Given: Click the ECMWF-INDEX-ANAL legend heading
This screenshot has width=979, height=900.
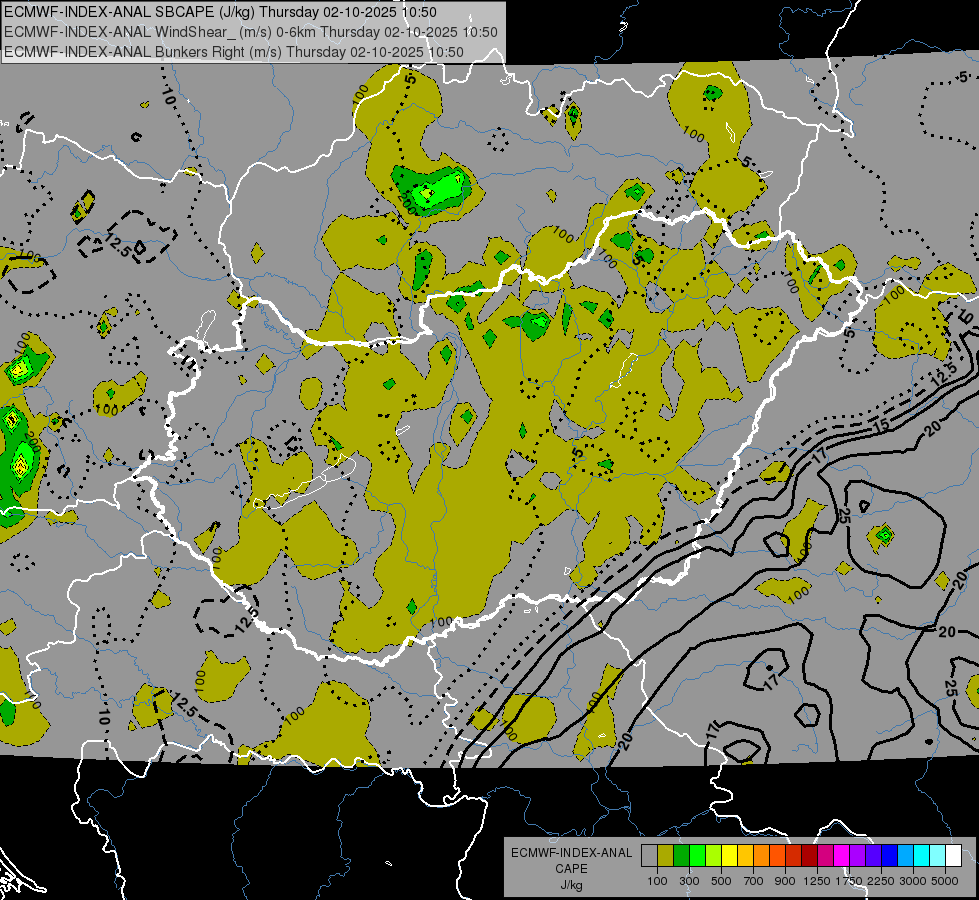Looking at the screenshot, I should [571, 853].
